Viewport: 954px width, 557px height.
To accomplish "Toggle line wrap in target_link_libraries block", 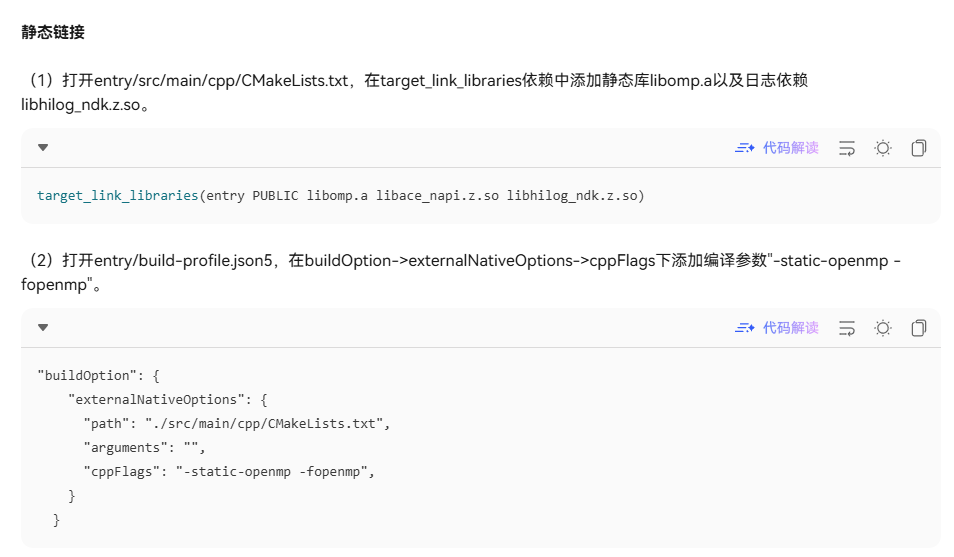I will tap(847, 148).
